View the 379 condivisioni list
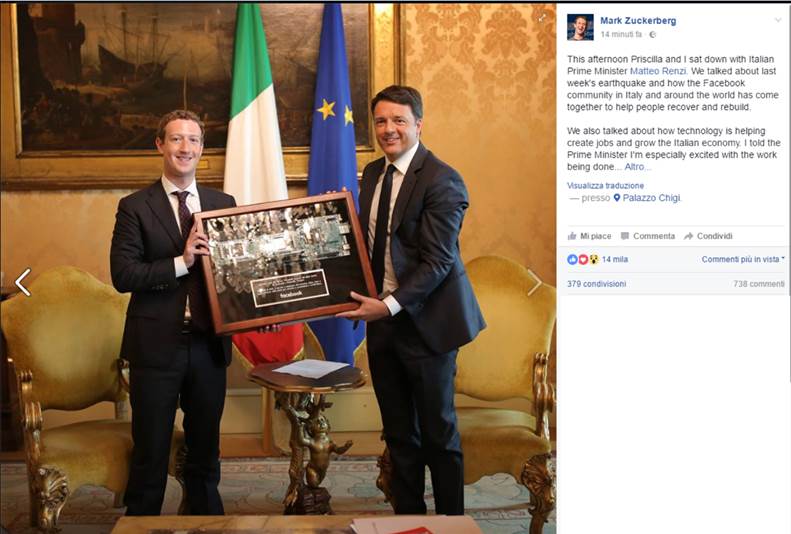The height and width of the screenshot is (534, 791). coord(596,284)
